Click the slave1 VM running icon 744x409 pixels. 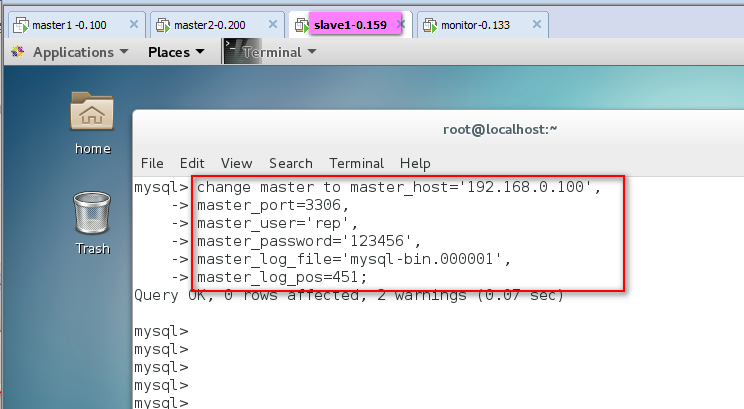tap(302, 25)
